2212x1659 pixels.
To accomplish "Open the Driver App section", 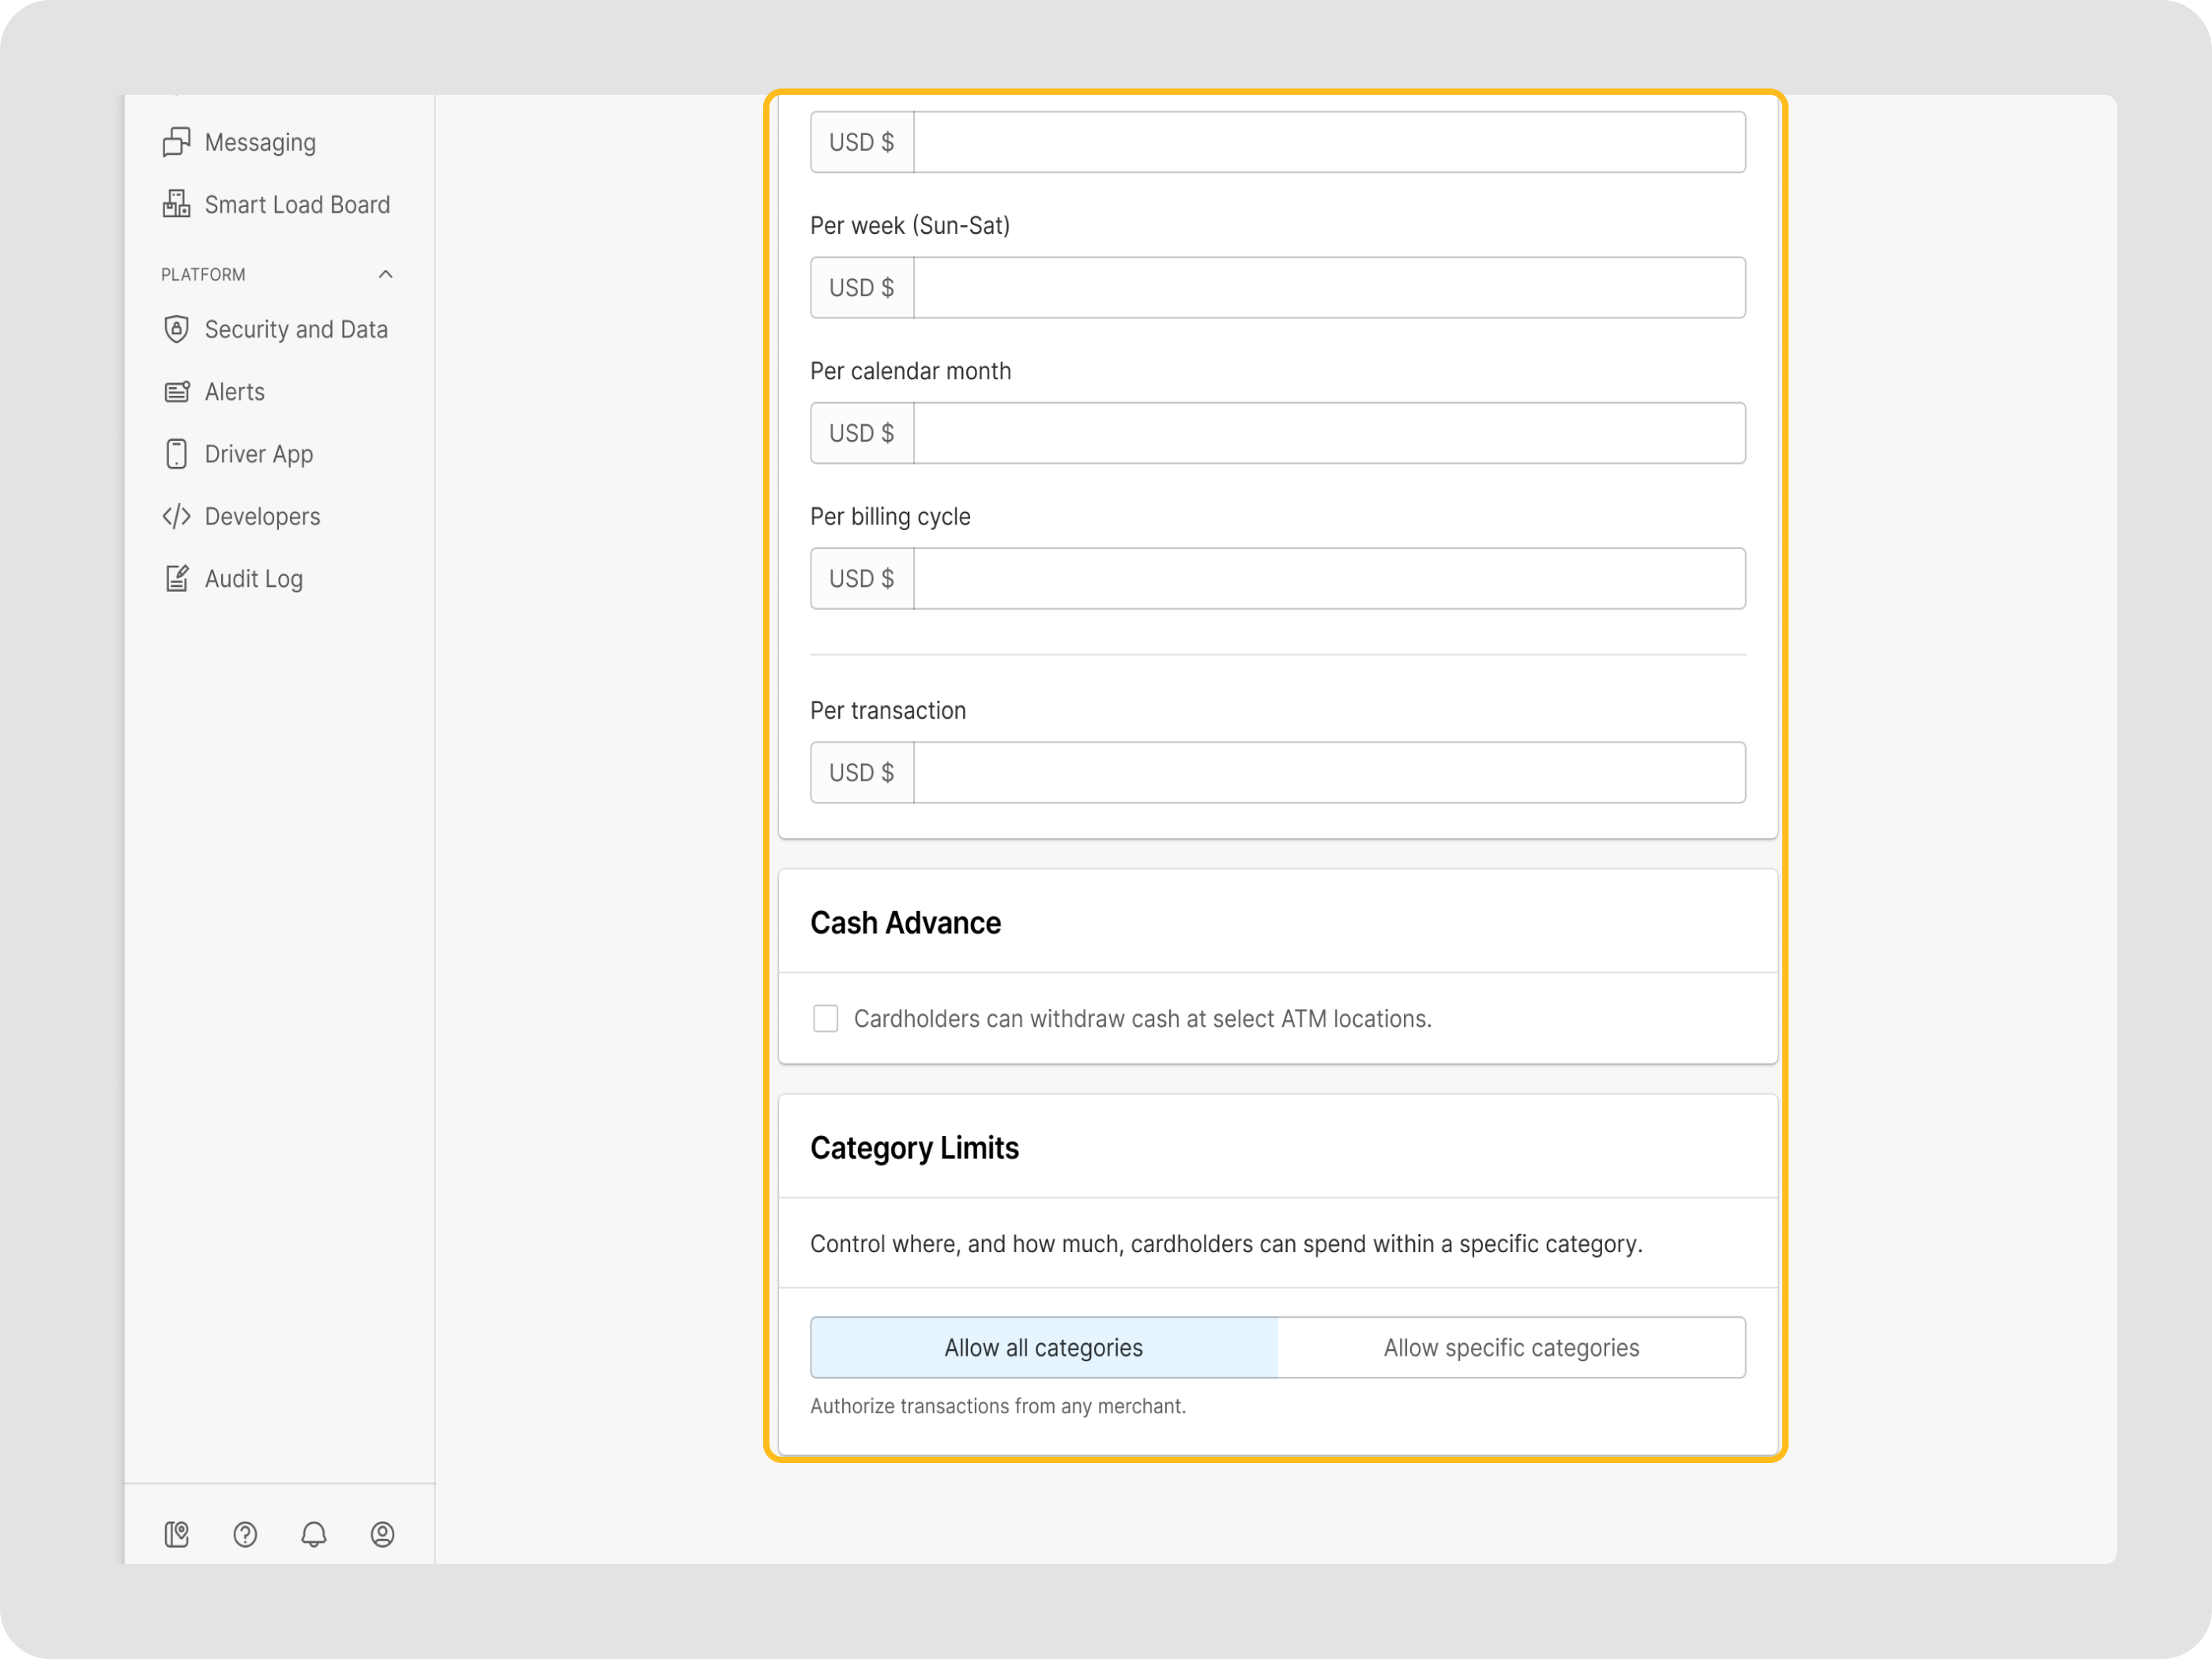I will [x=258, y=453].
